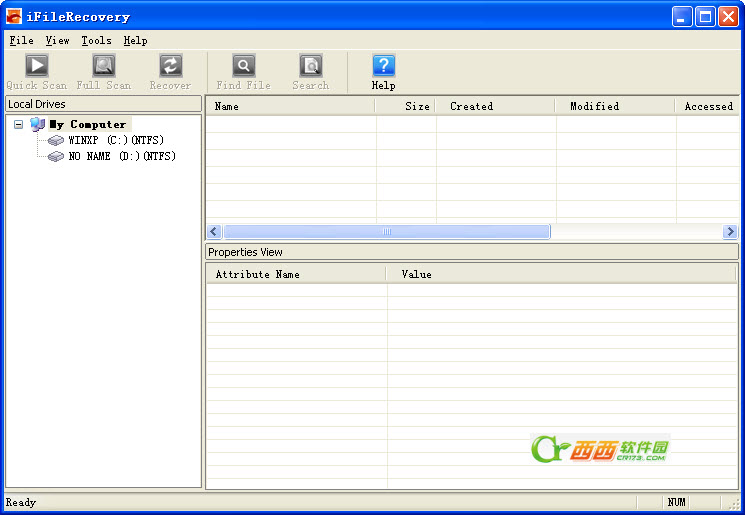Open the Tools menu
Viewport: 745px width, 515px height.
click(x=96, y=41)
